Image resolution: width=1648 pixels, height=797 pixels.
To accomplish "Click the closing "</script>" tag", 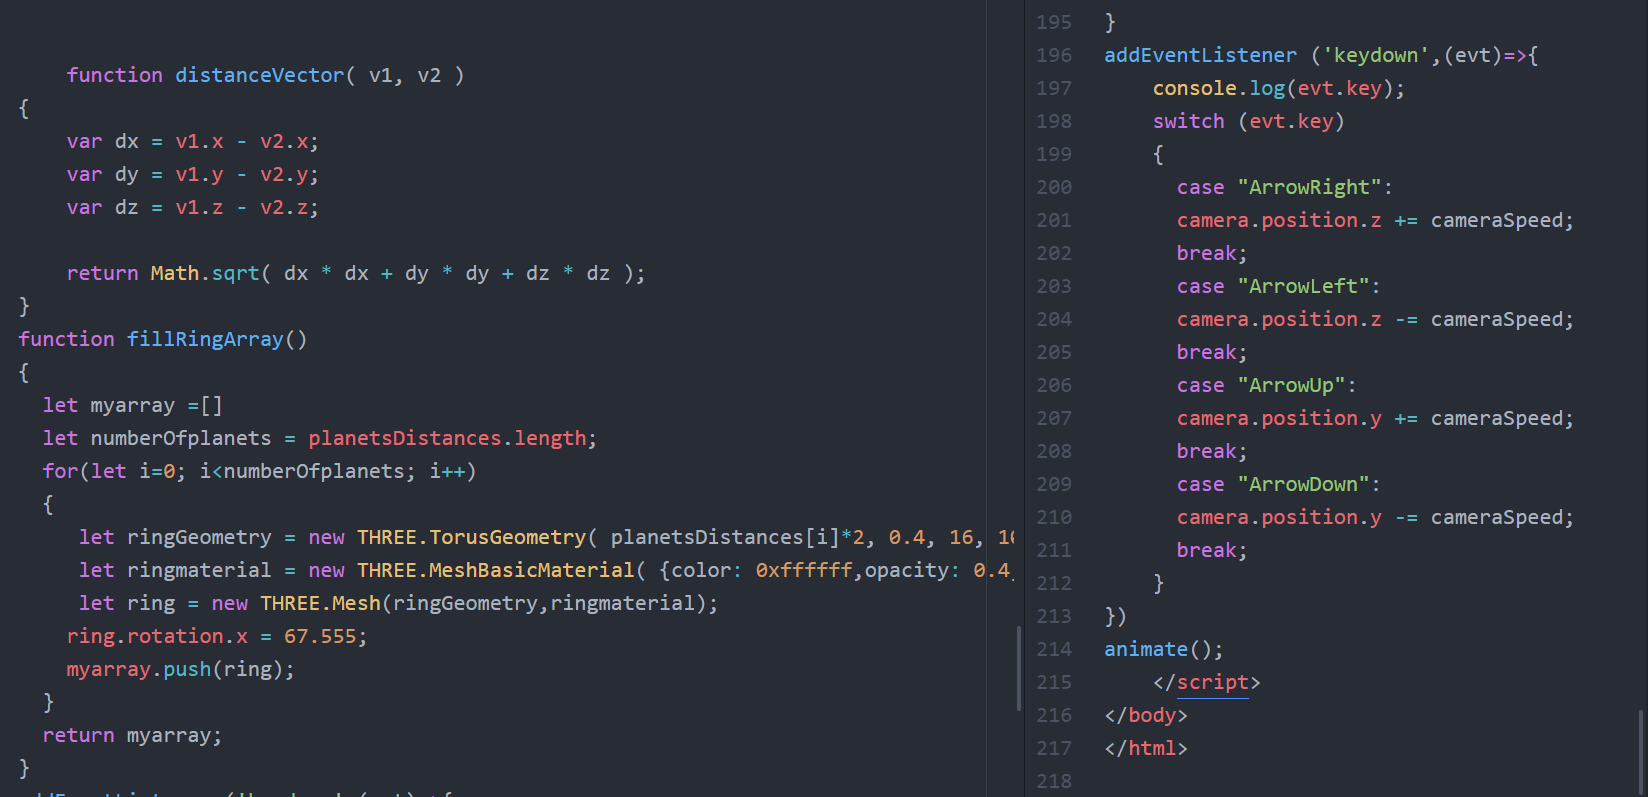I will [x=1206, y=682].
